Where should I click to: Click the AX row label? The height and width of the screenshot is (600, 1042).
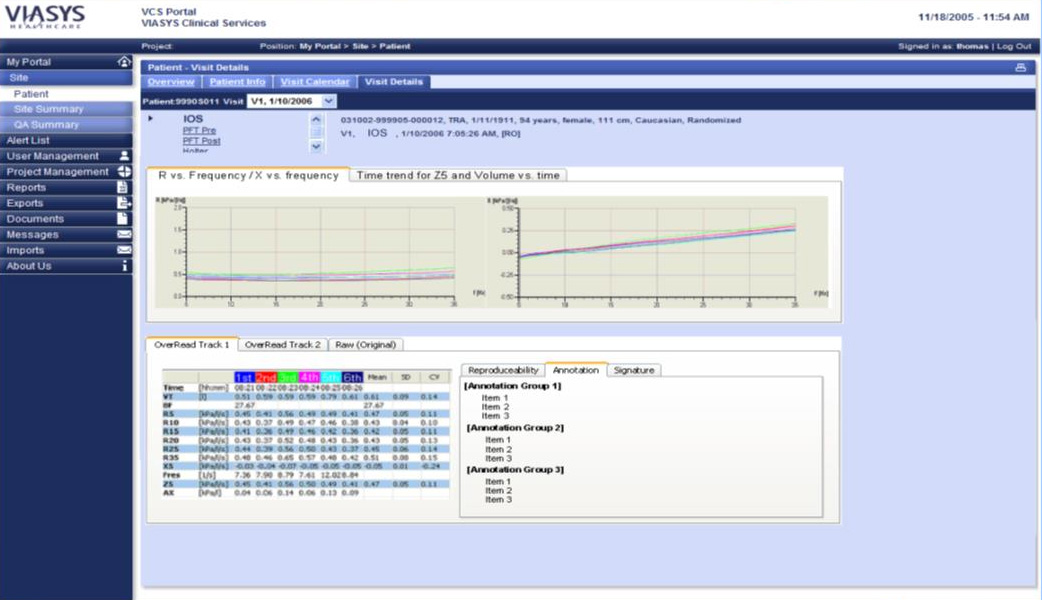tap(169, 492)
